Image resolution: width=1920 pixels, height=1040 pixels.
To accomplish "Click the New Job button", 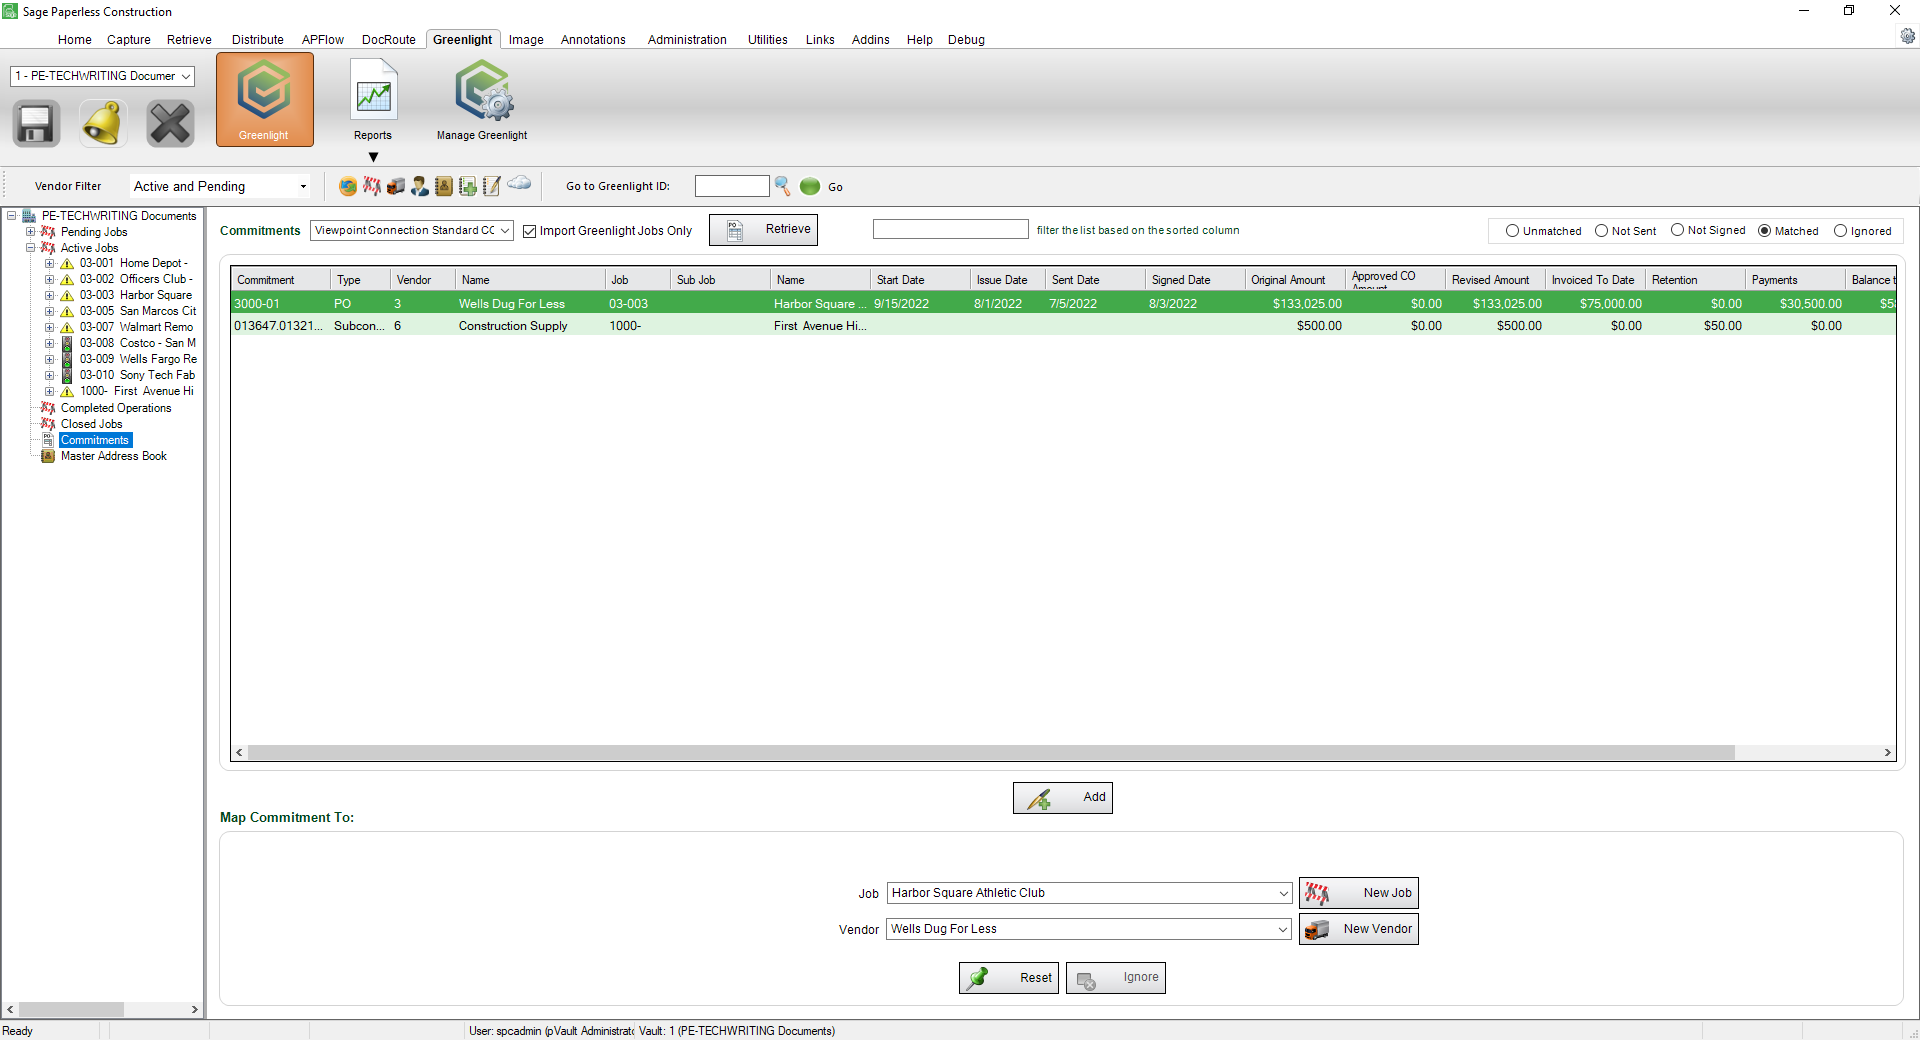I will 1359,893.
